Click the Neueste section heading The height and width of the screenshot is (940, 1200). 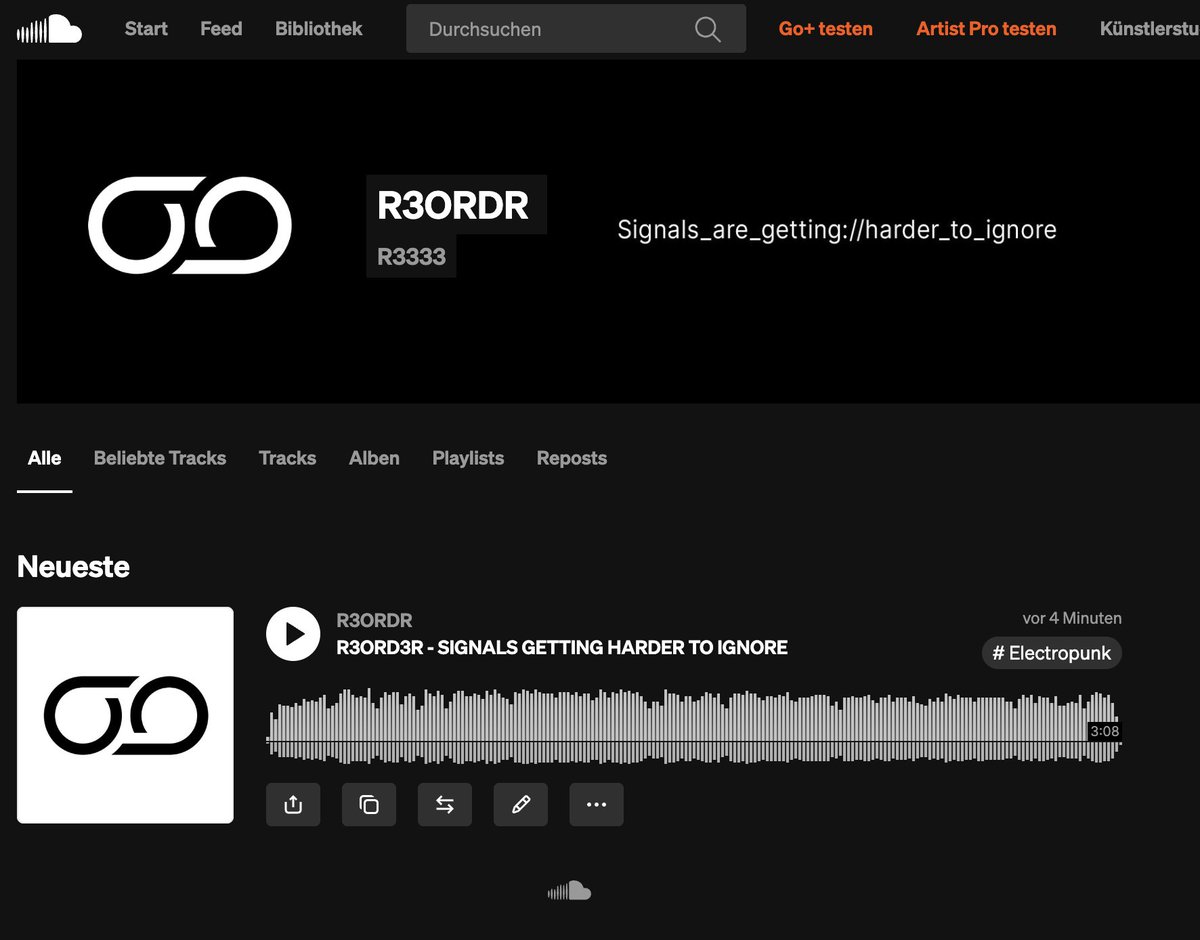pos(73,567)
